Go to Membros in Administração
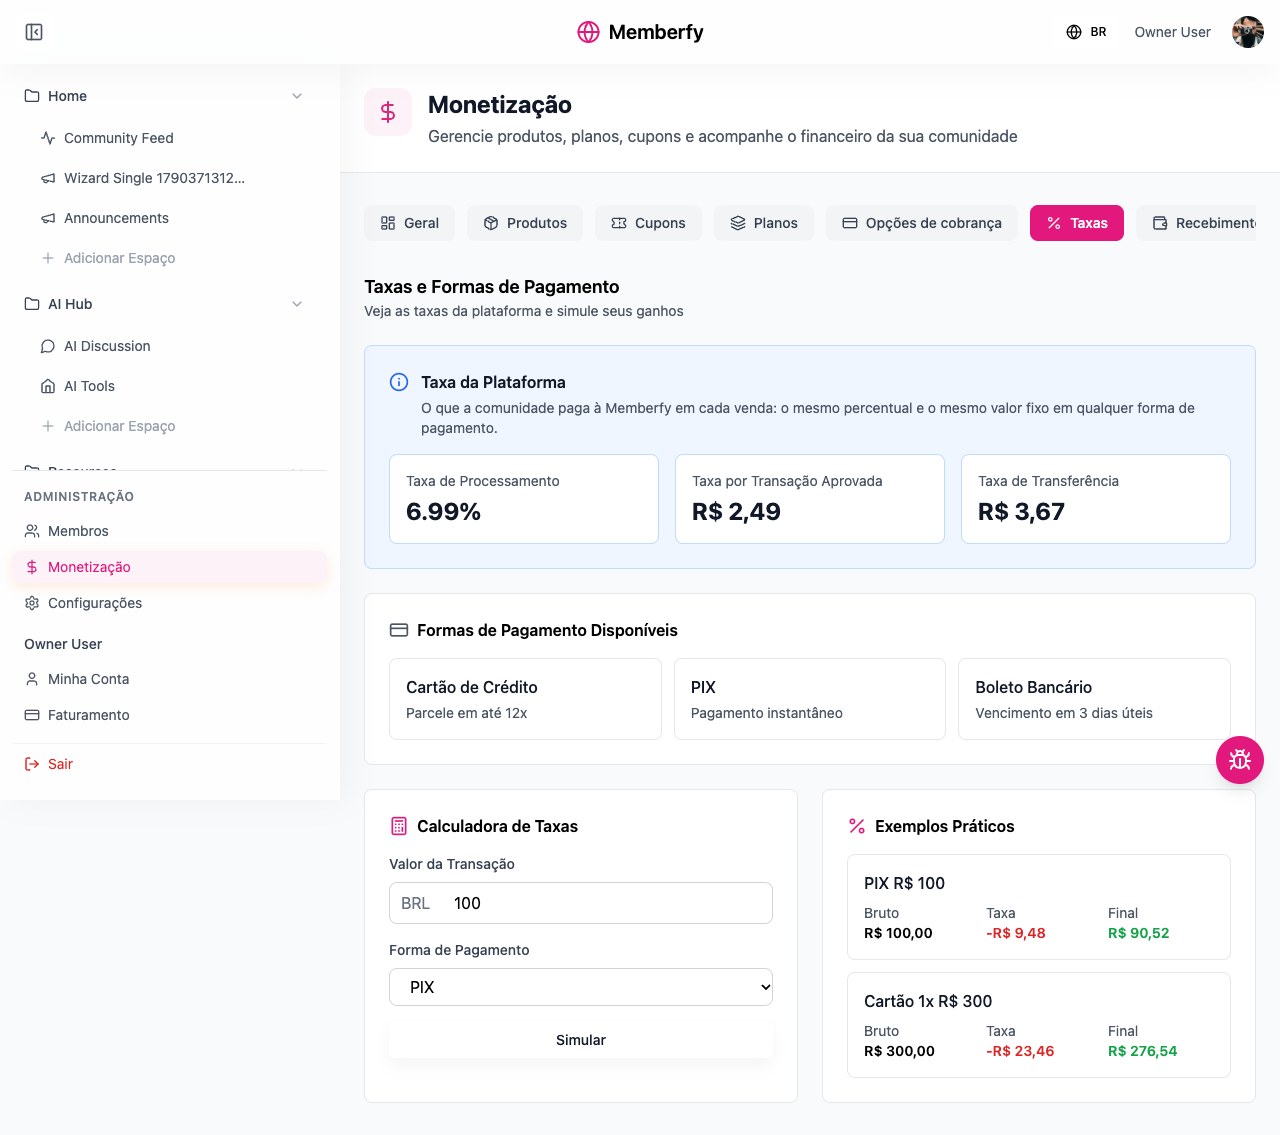This screenshot has width=1280, height=1135. pos(170,531)
